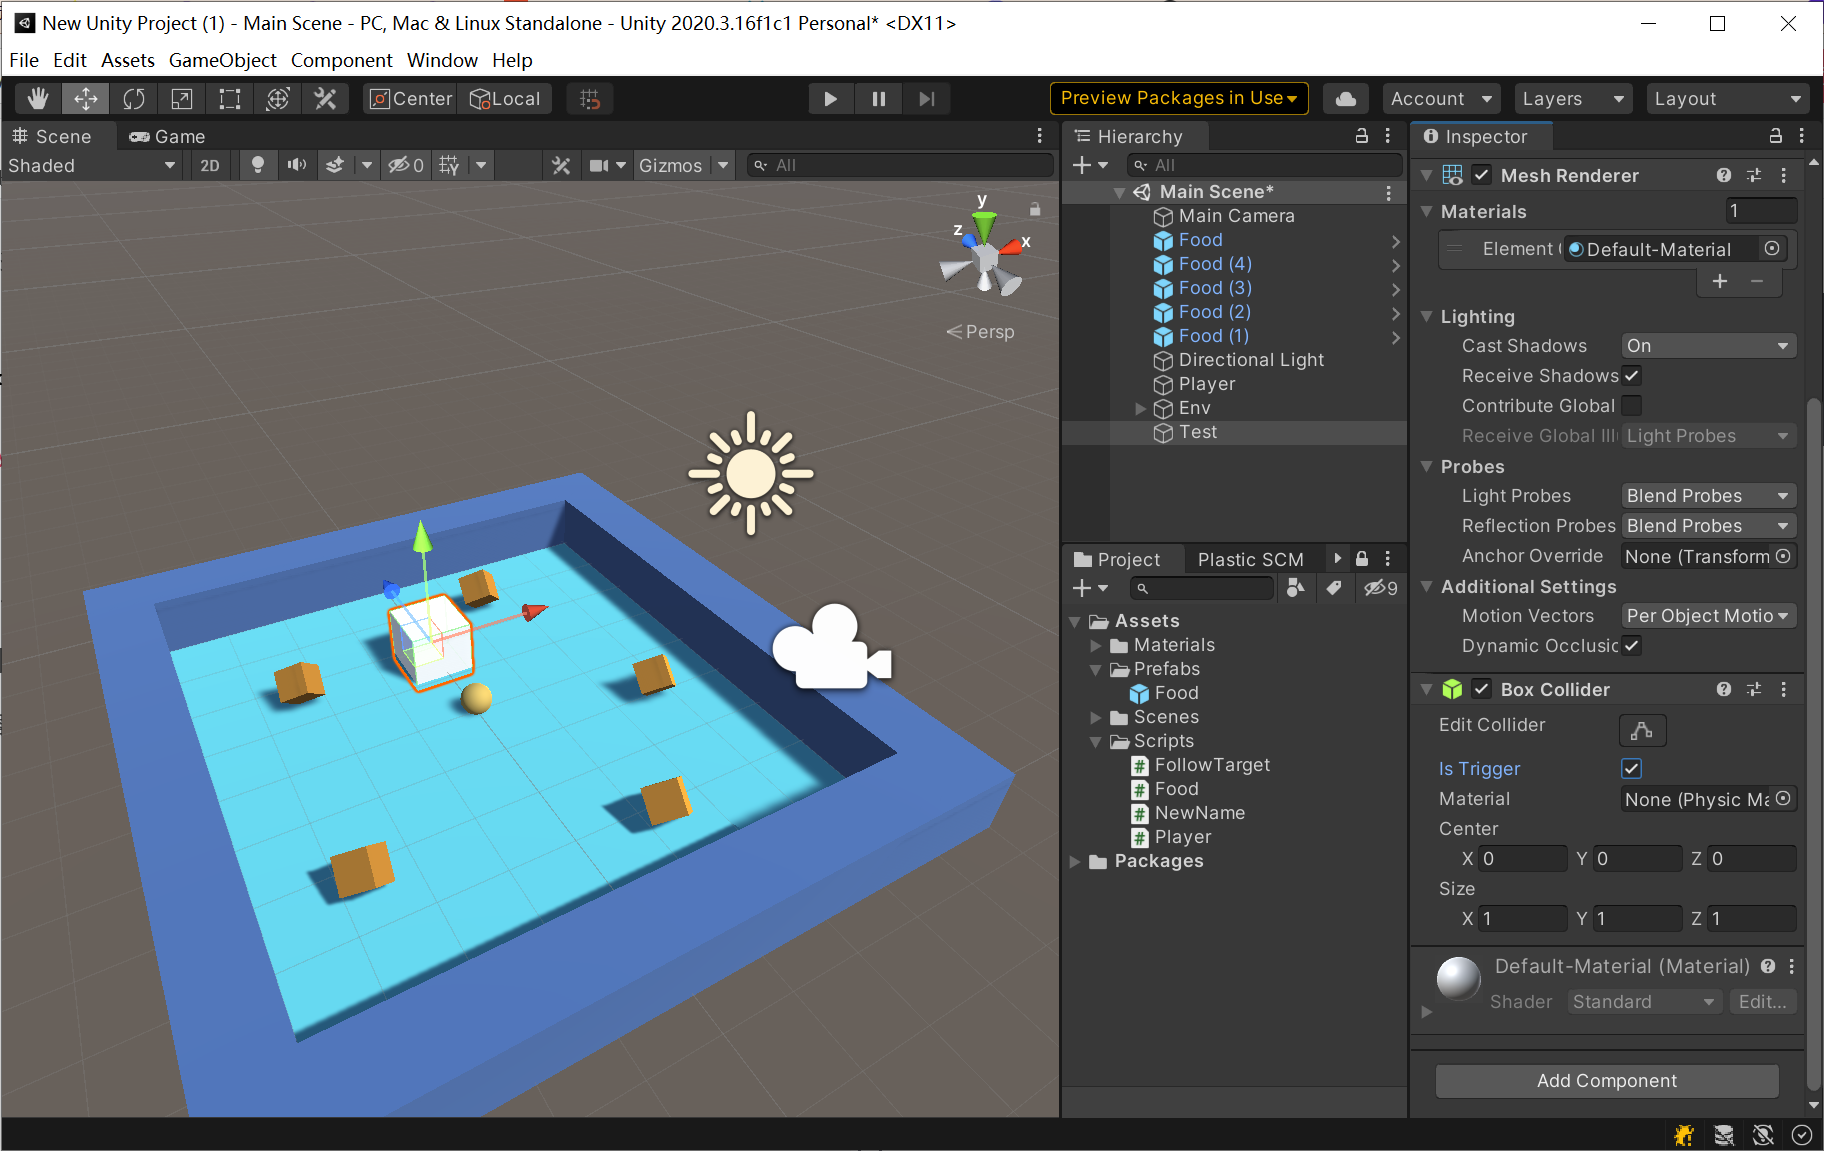This screenshot has width=1824, height=1151.
Task: Open Mesh Renderer preset settings icon
Action: pyautogui.click(x=1754, y=175)
